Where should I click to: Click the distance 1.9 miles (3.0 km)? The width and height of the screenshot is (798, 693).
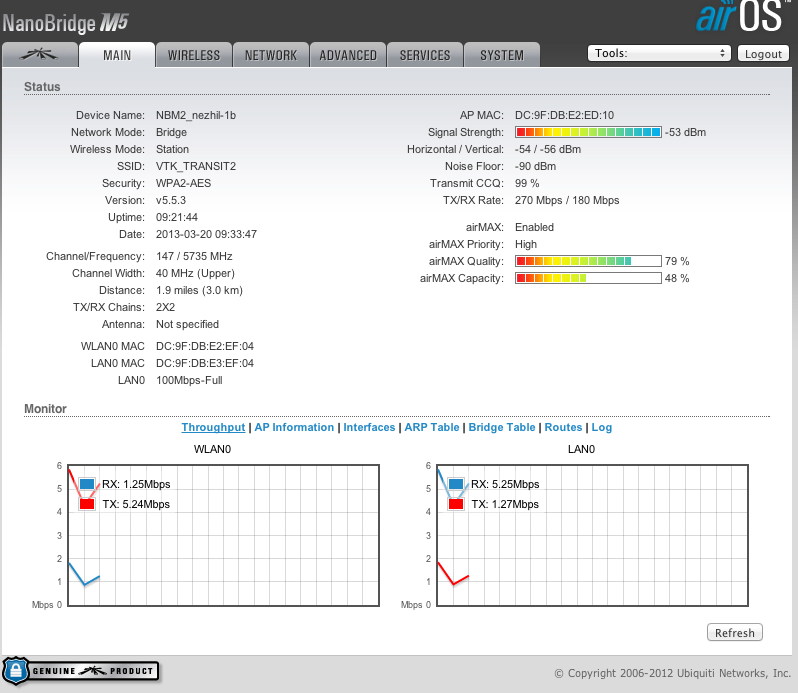click(199, 291)
